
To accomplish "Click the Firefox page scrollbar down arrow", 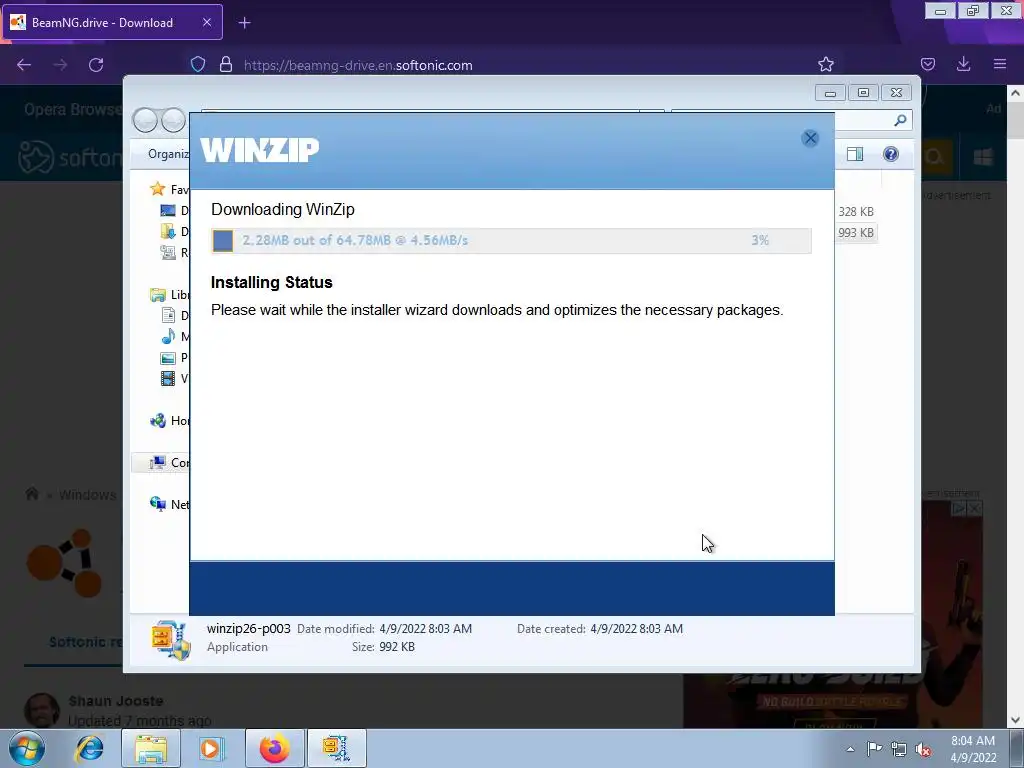I will pos(1015,720).
